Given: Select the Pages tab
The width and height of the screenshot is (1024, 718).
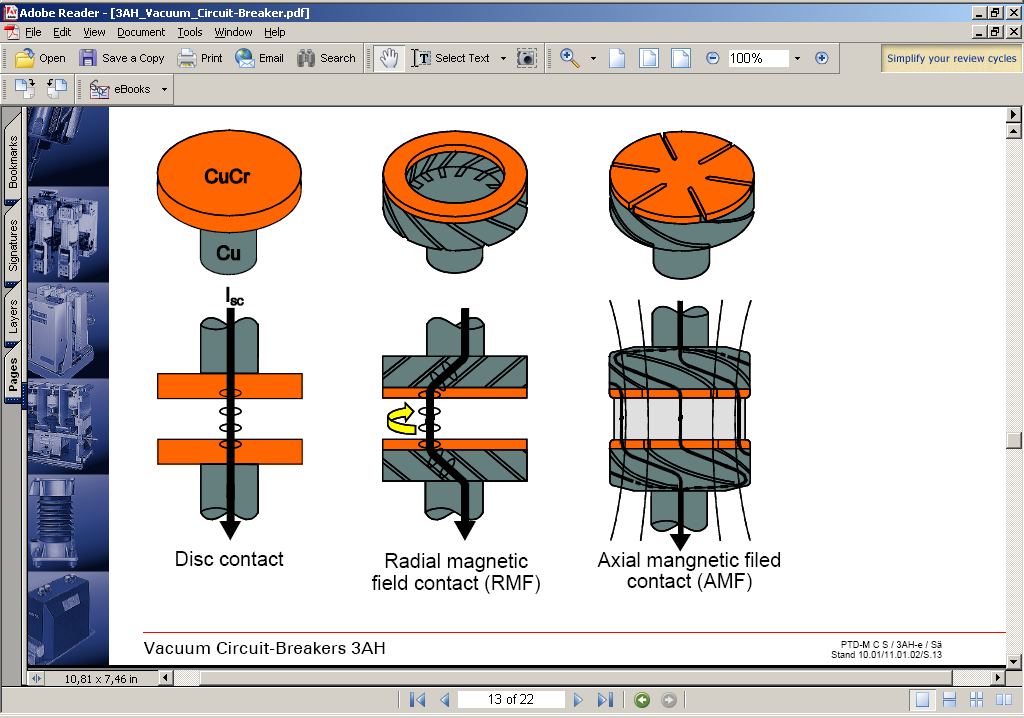Looking at the screenshot, I should click(12, 375).
